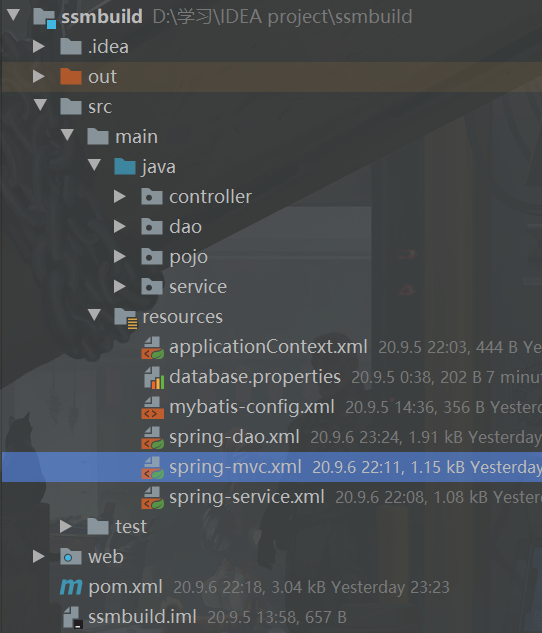
Task: Click the ssmbuild.iml file icon
Action: (x=73, y=617)
